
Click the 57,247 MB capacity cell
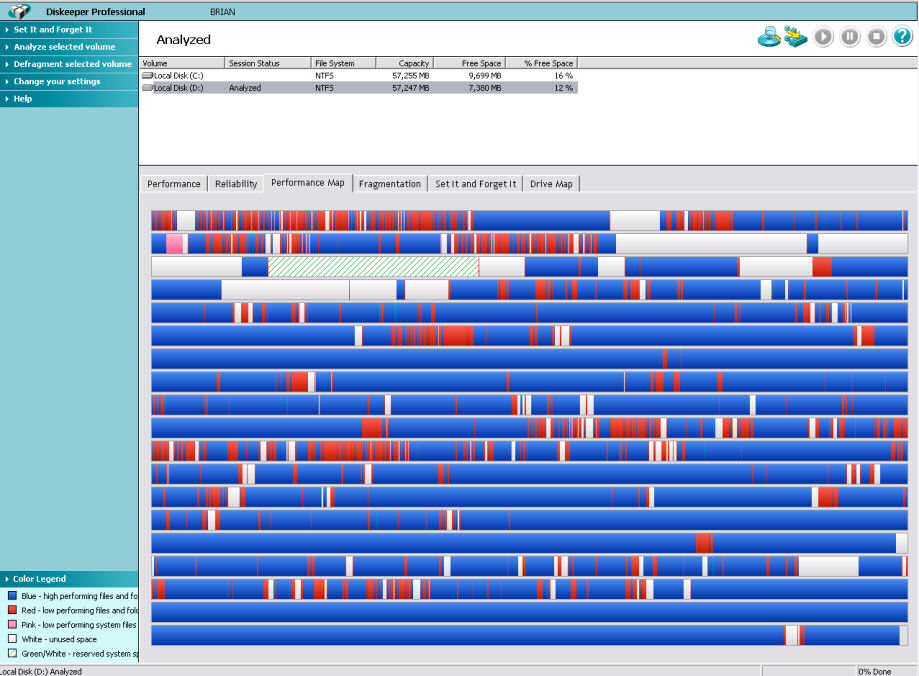click(411, 88)
